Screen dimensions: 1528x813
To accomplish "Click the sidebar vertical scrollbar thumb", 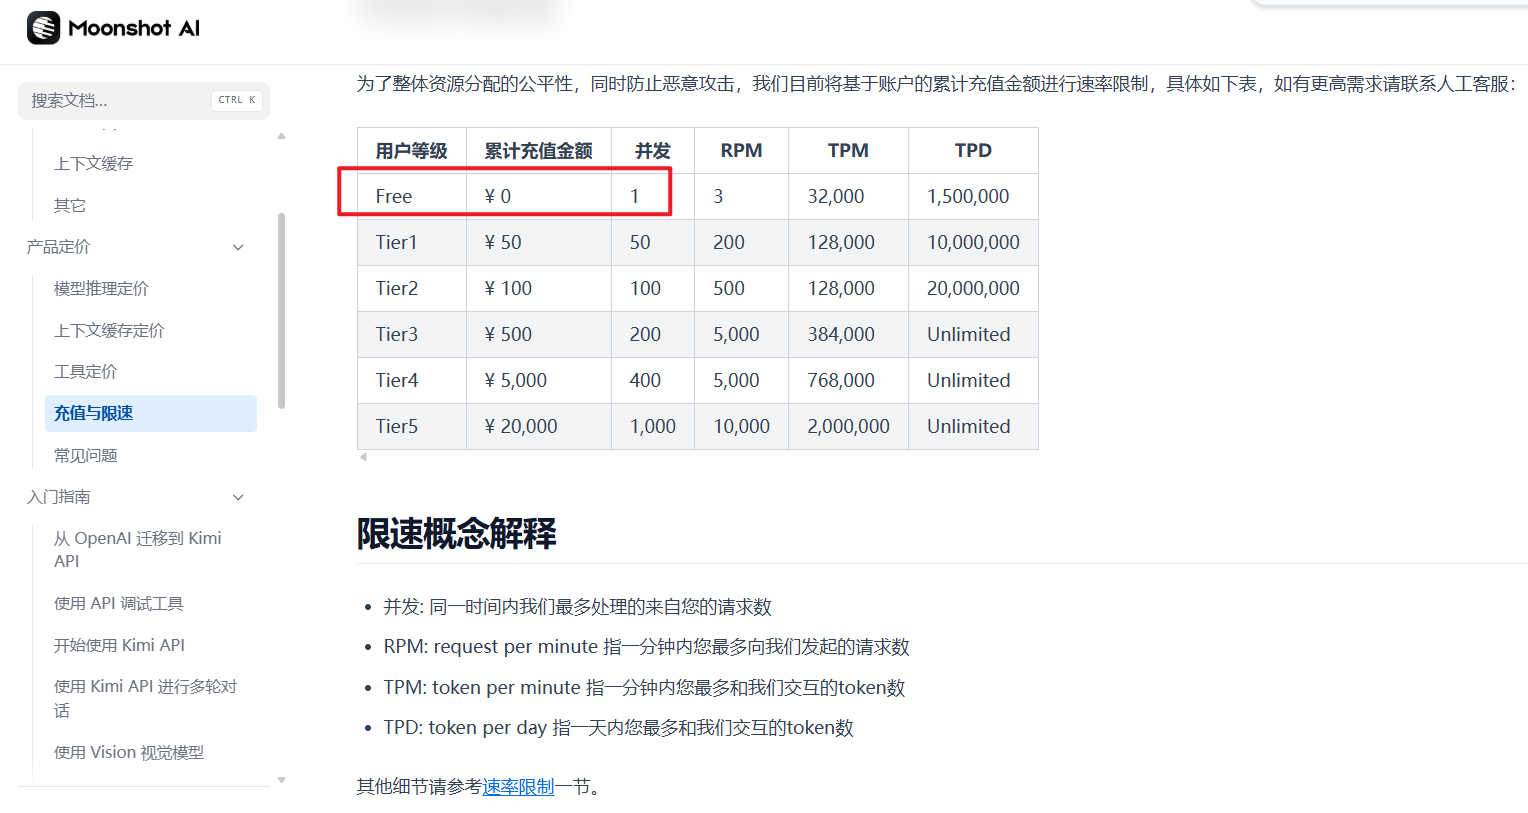I will pos(282,311).
